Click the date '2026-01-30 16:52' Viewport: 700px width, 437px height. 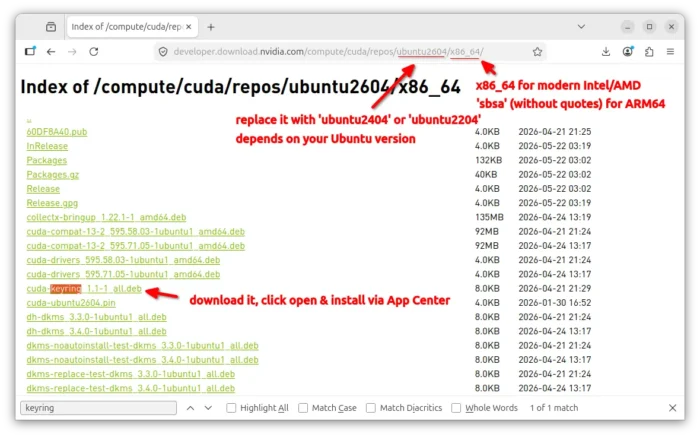[554, 303]
